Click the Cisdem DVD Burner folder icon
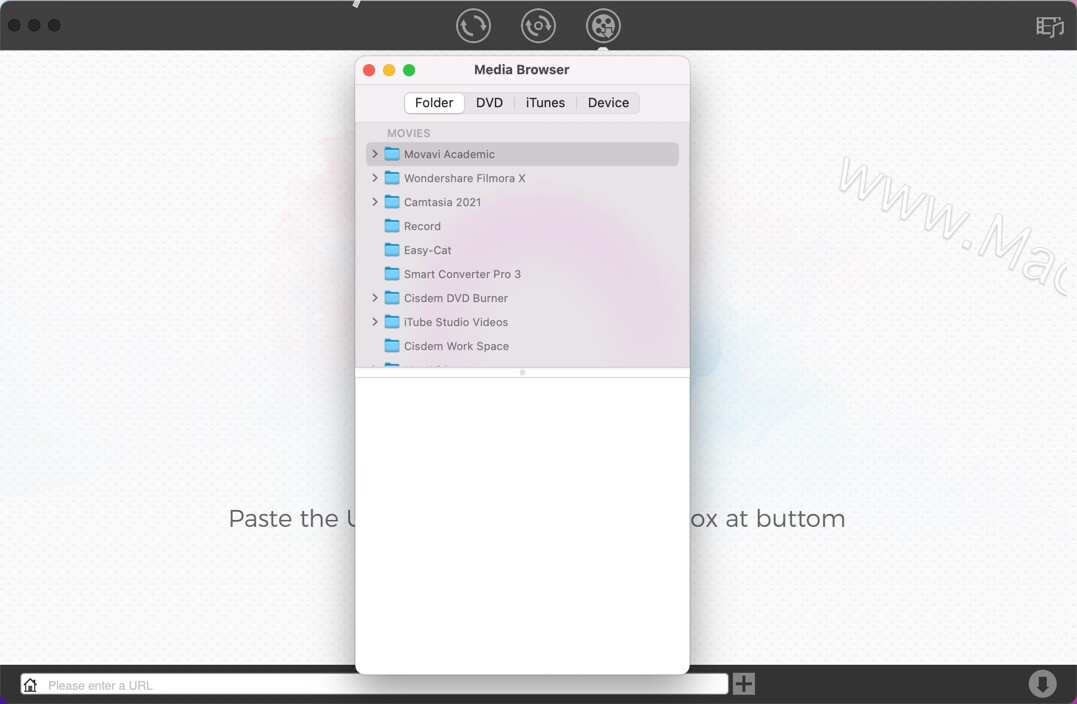 [392, 298]
